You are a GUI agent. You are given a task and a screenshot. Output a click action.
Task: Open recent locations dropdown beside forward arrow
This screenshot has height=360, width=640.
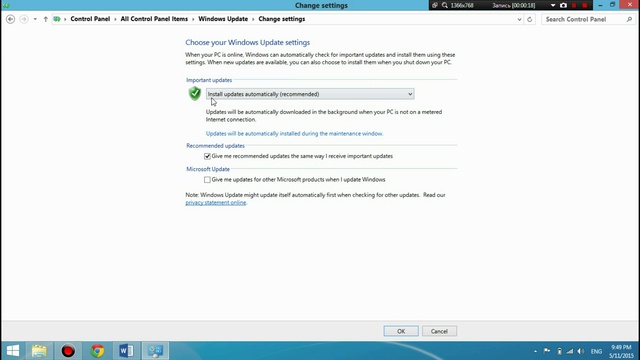[x=35, y=19]
